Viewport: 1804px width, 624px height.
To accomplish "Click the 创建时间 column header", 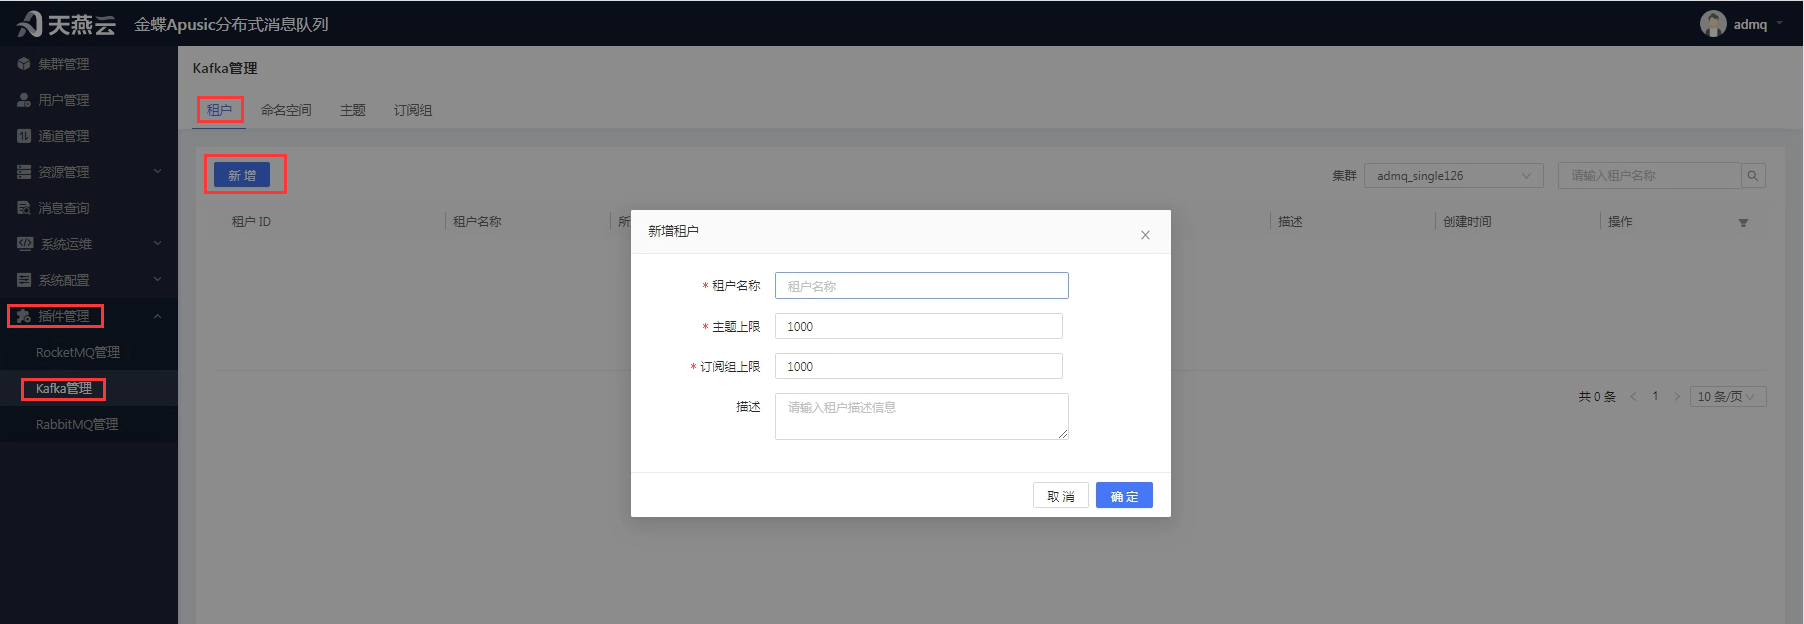I will tap(1467, 222).
